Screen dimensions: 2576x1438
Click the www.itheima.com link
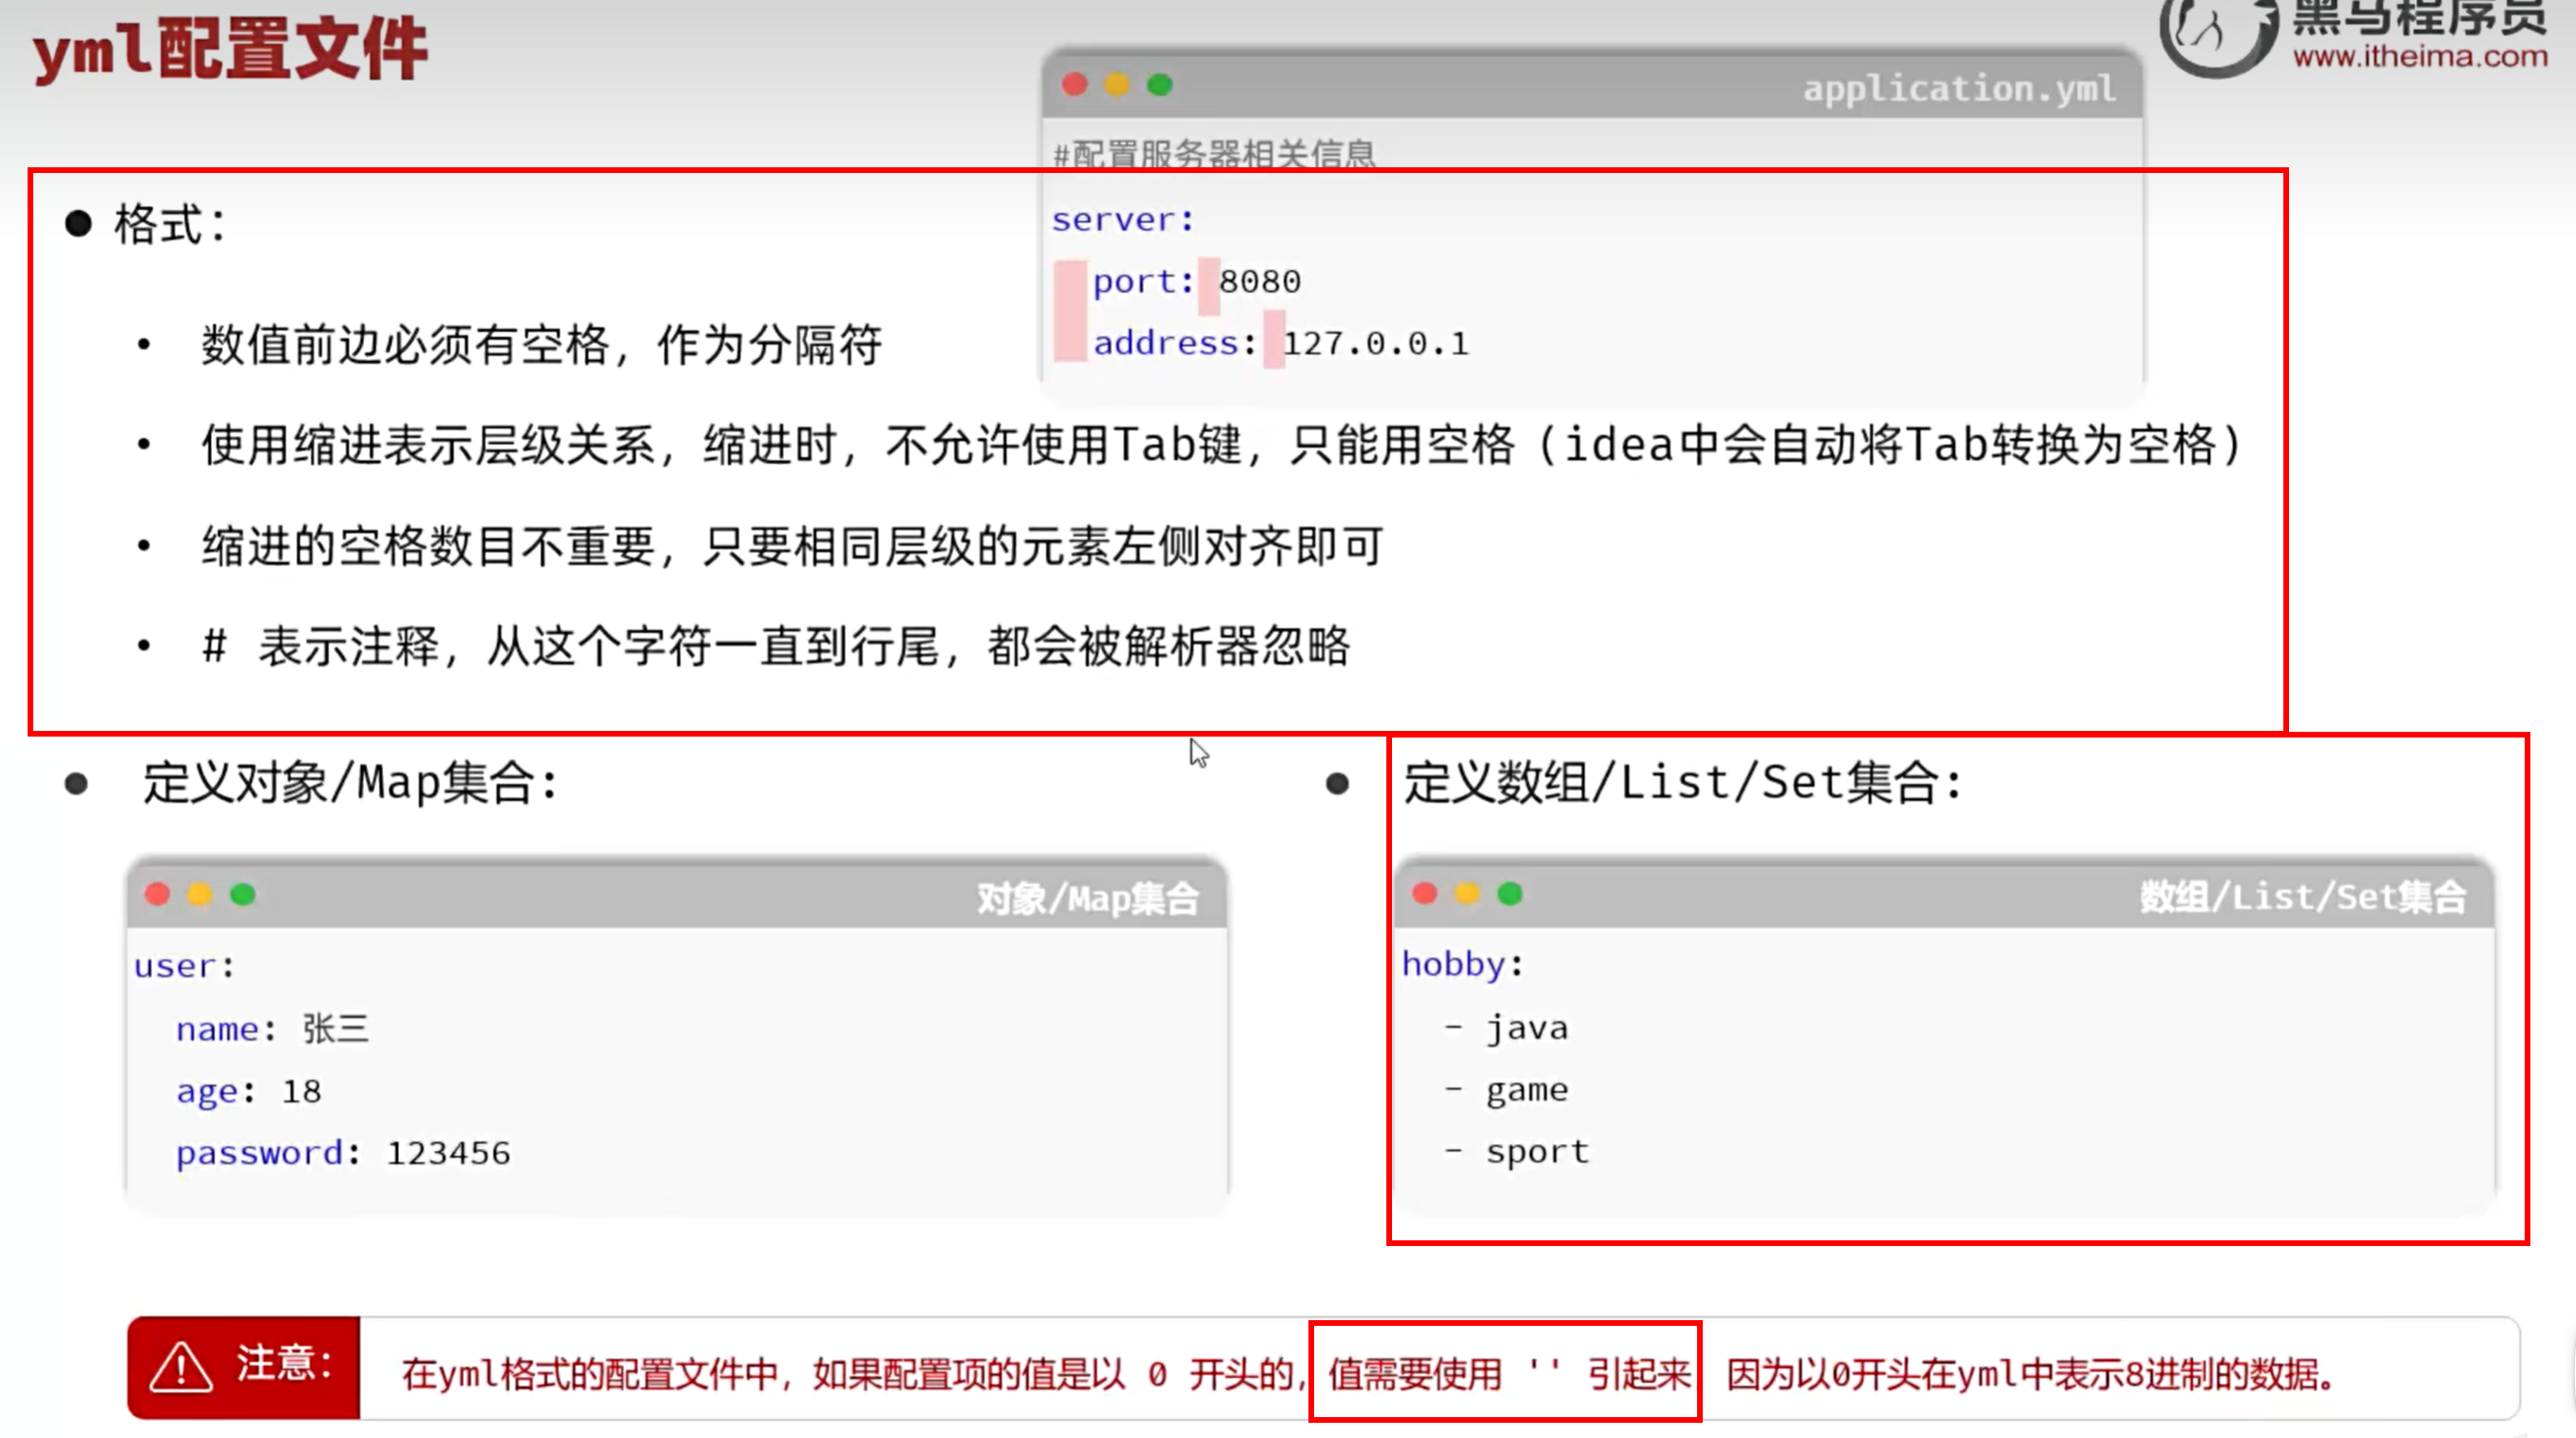[x=2420, y=56]
